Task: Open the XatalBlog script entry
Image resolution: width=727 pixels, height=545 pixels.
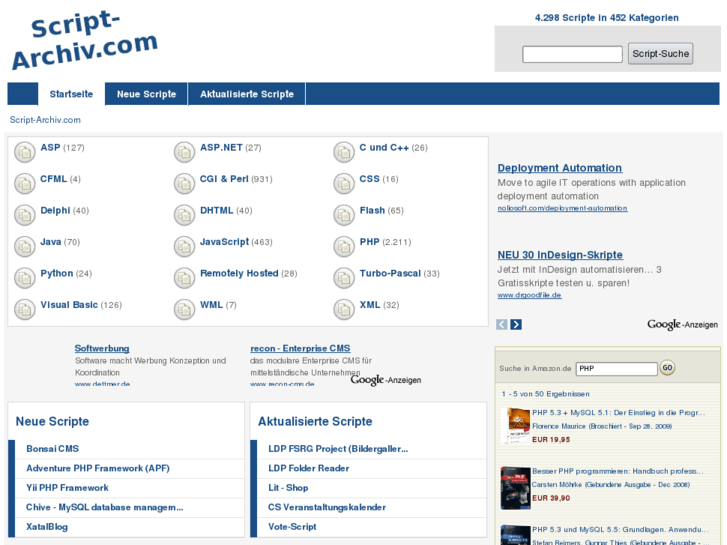Action: tap(47, 527)
